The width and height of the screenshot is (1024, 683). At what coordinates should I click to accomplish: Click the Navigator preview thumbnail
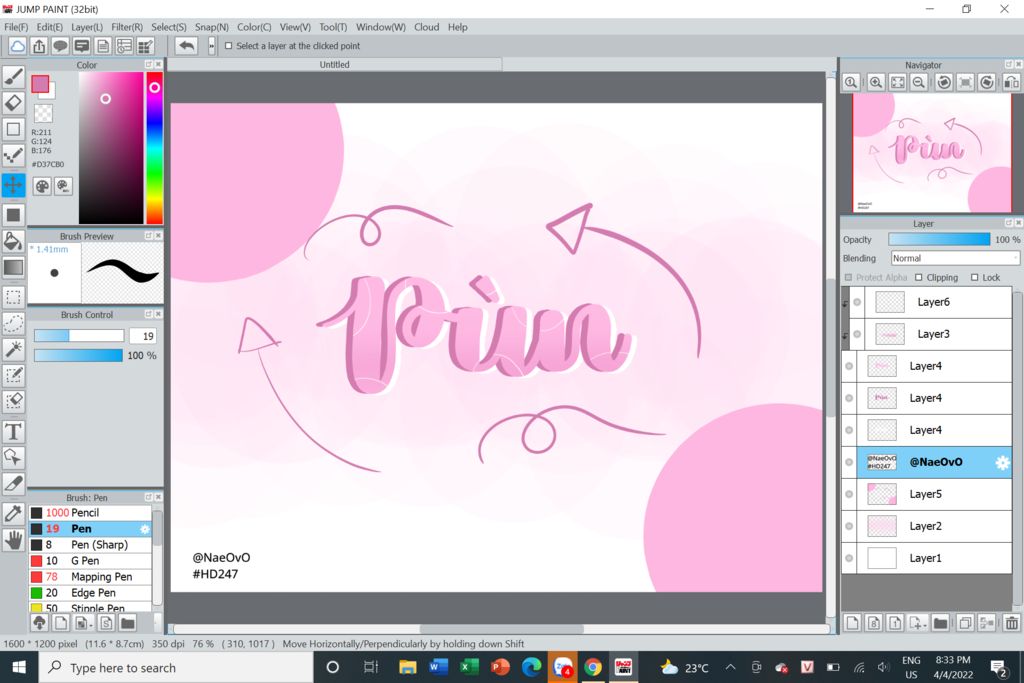[932, 152]
